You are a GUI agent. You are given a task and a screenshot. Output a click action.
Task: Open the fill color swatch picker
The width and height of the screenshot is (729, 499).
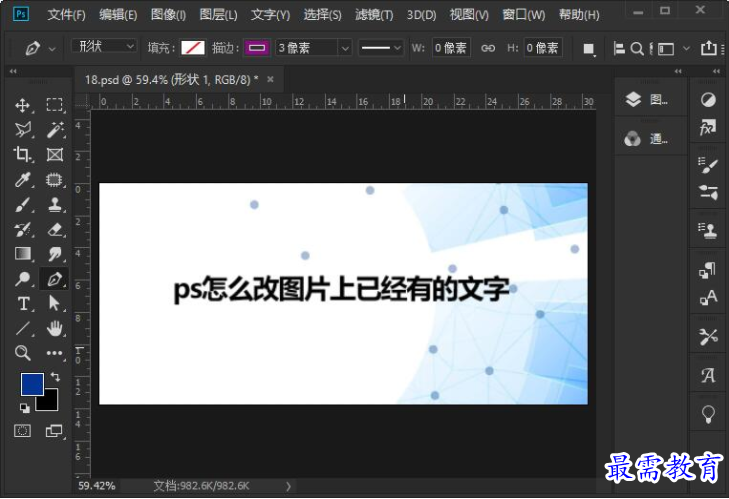pos(192,47)
